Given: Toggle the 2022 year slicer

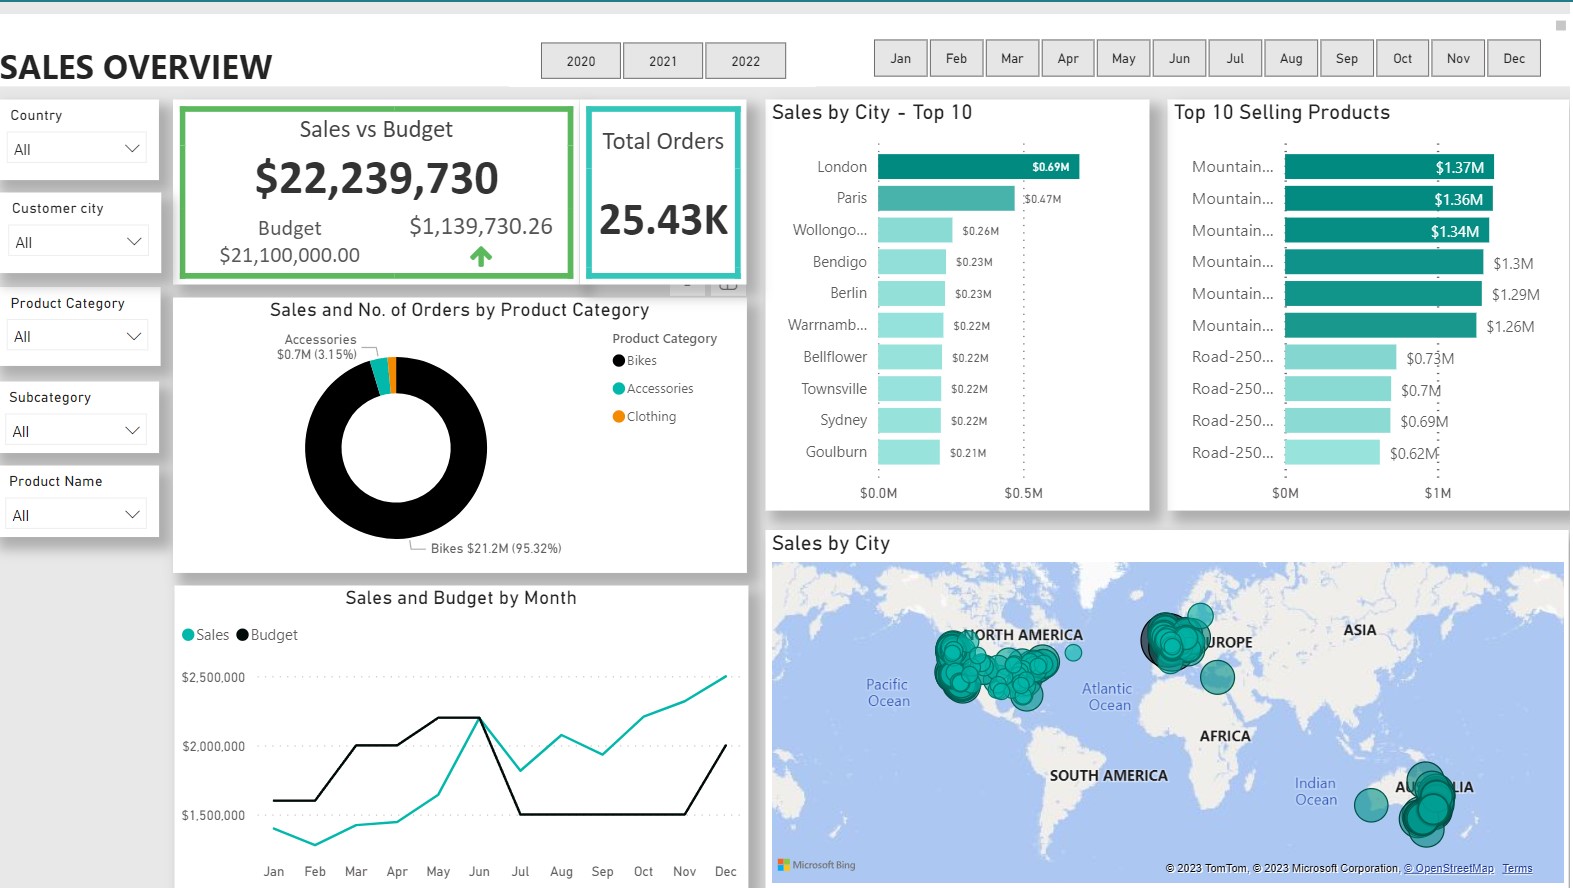Looking at the screenshot, I should click(745, 61).
